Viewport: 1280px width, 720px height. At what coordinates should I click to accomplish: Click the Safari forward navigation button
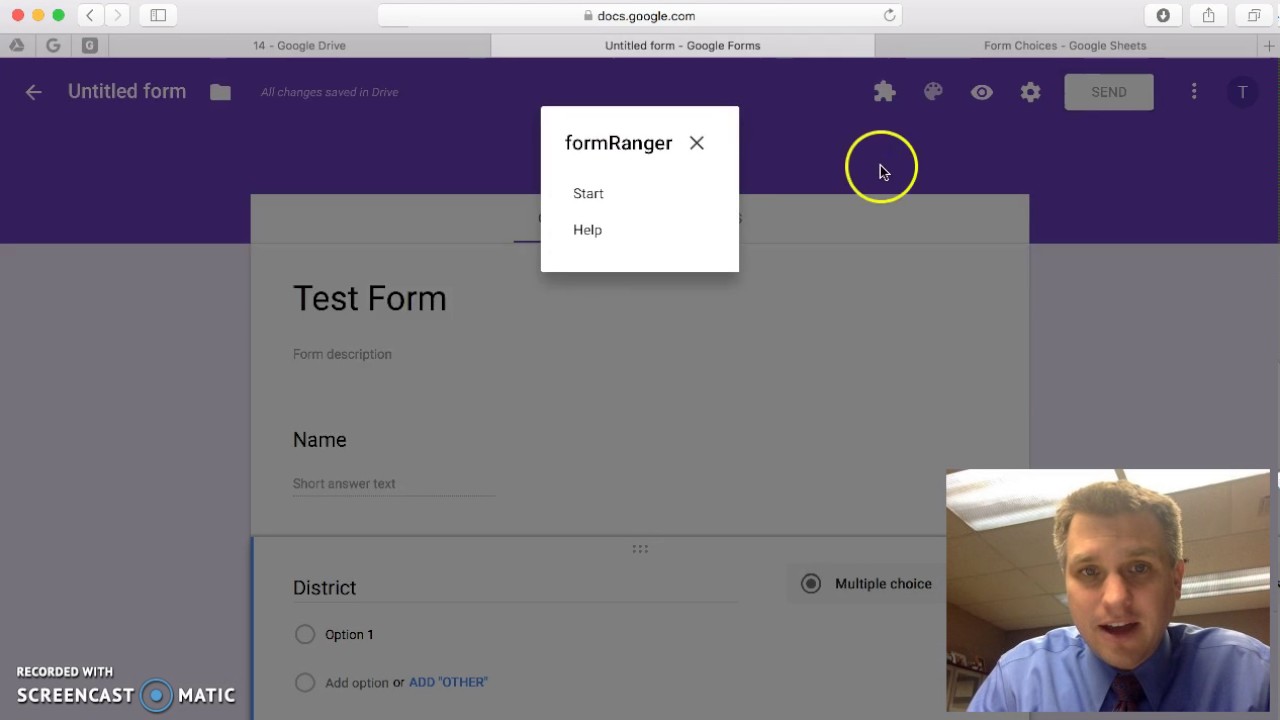(x=118, y=15)
